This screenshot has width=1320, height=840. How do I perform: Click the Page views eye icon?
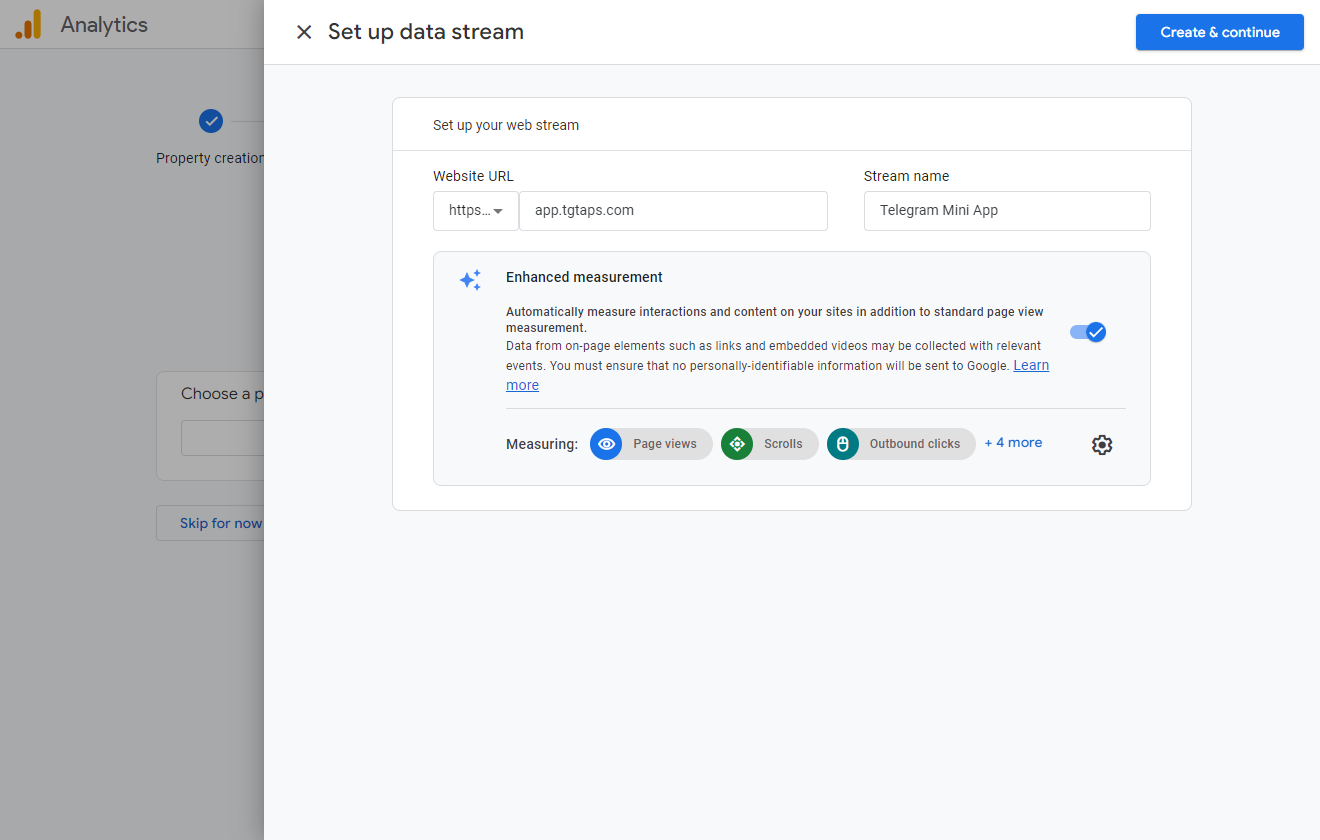coord(606,444)
